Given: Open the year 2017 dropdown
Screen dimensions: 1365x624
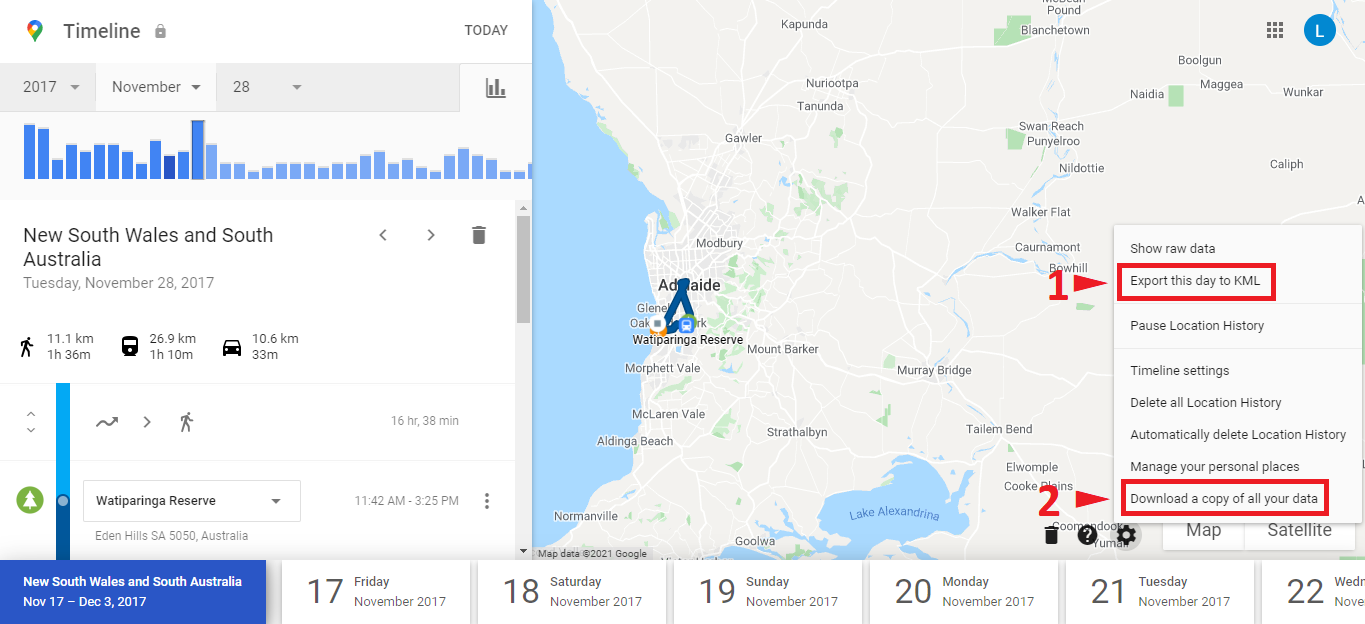Looking at the screenshot, I should (48, 87).
